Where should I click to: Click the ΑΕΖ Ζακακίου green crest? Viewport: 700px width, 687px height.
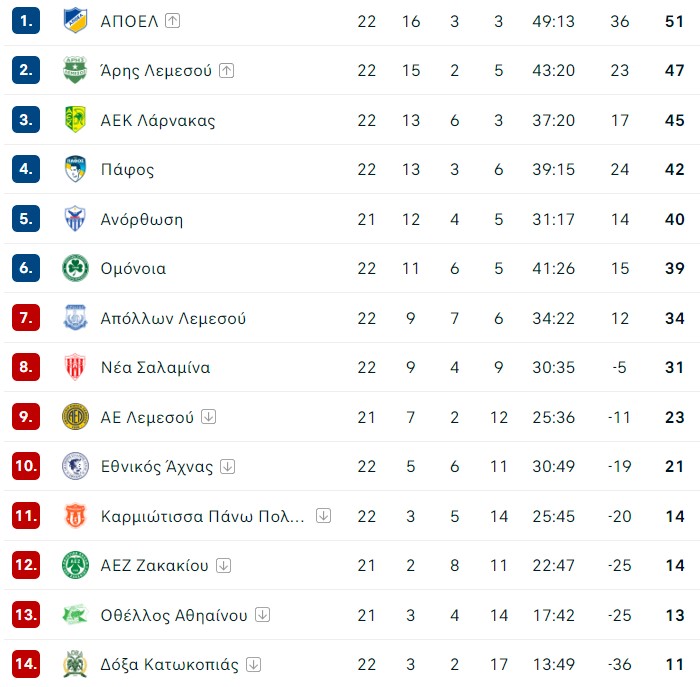[x=75, y=565]
